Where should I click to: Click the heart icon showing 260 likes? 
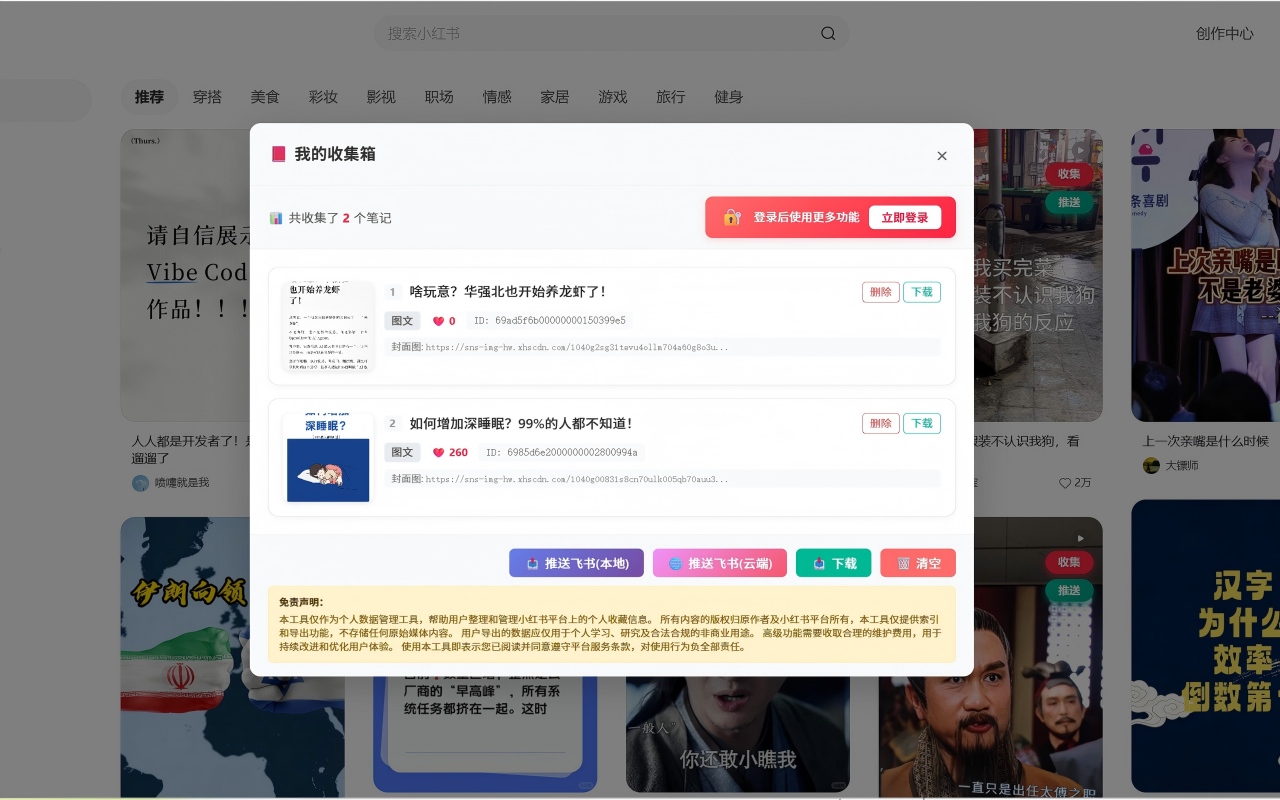[438, 452]
